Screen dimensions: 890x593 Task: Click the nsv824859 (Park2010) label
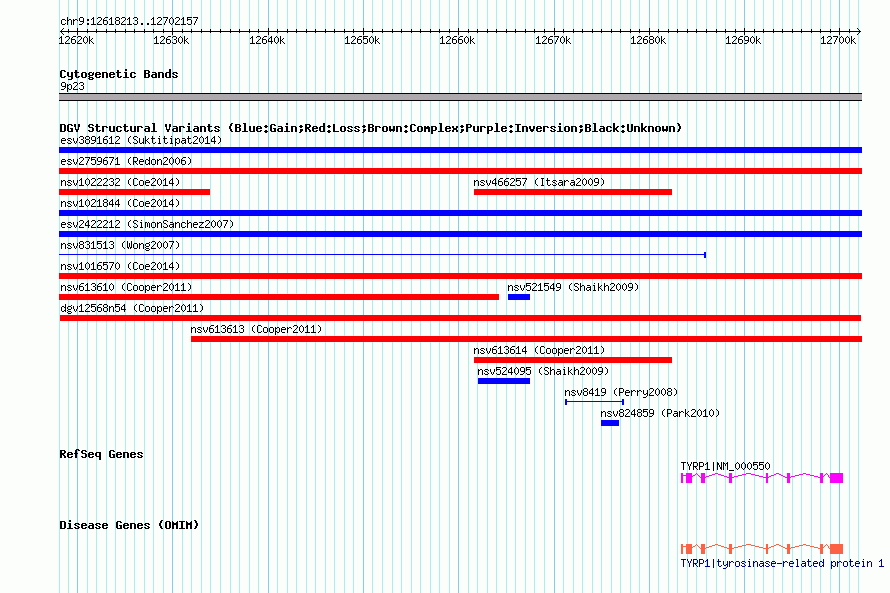(x=660, y=413)
